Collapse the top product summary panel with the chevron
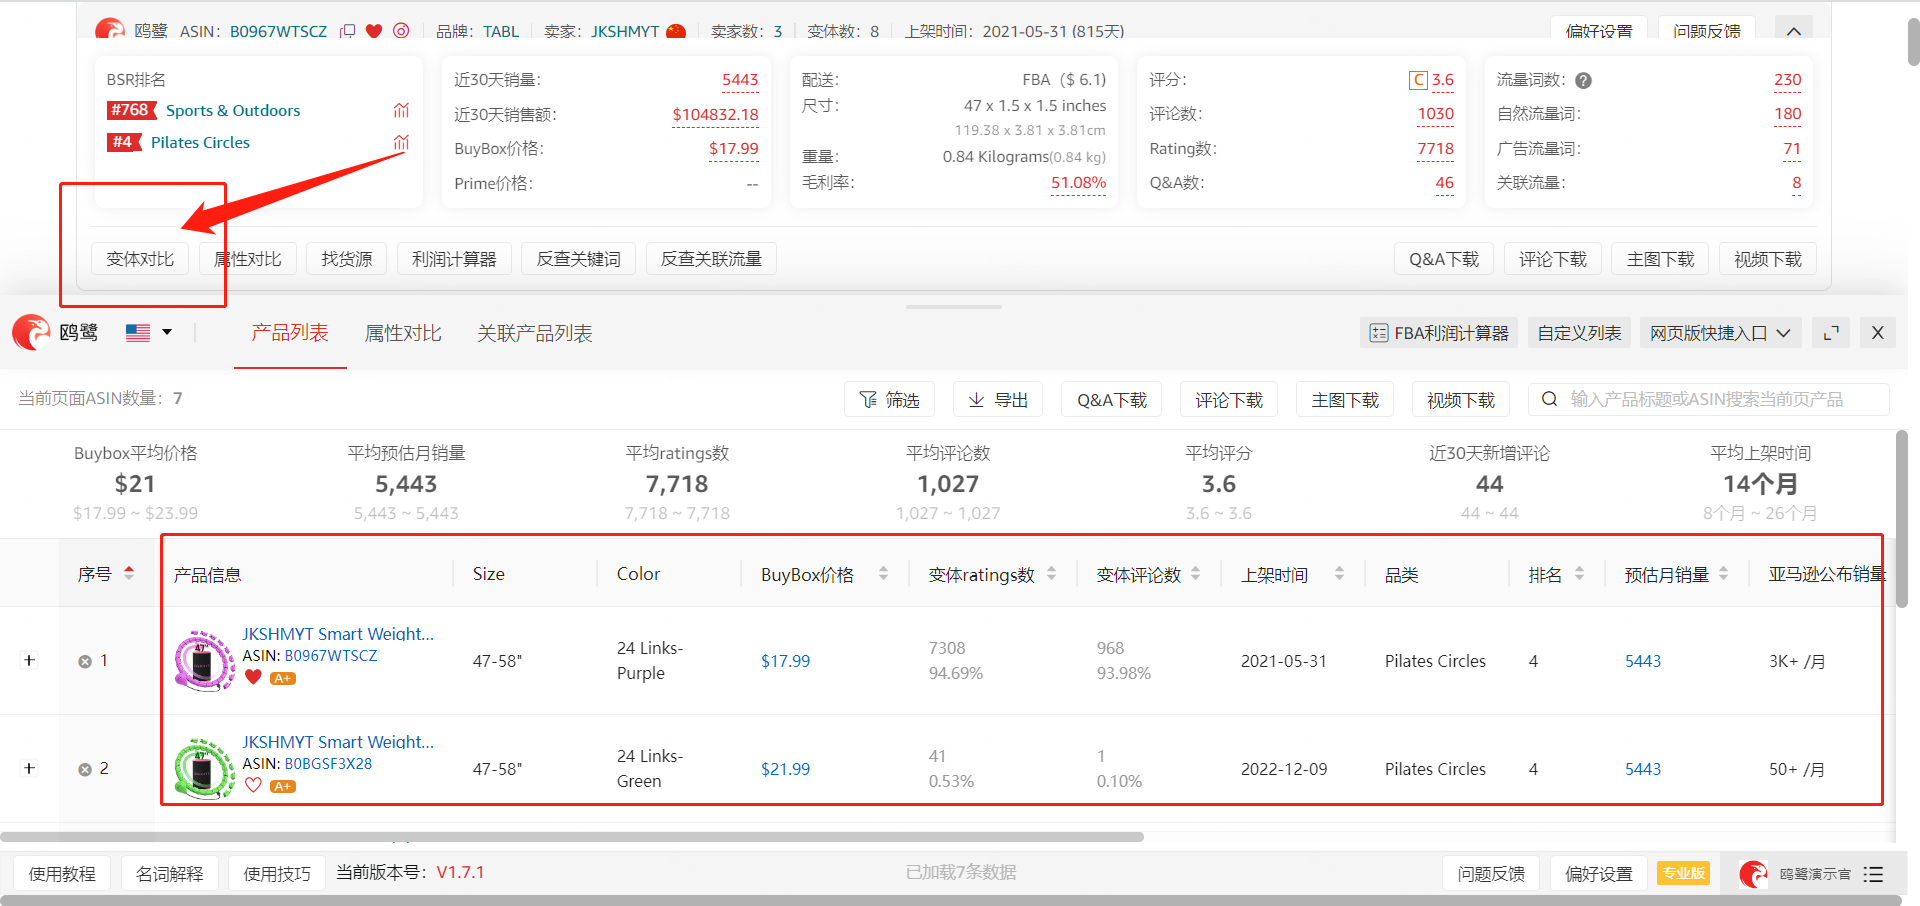The image size is (1920, 906). (1794, 31)
